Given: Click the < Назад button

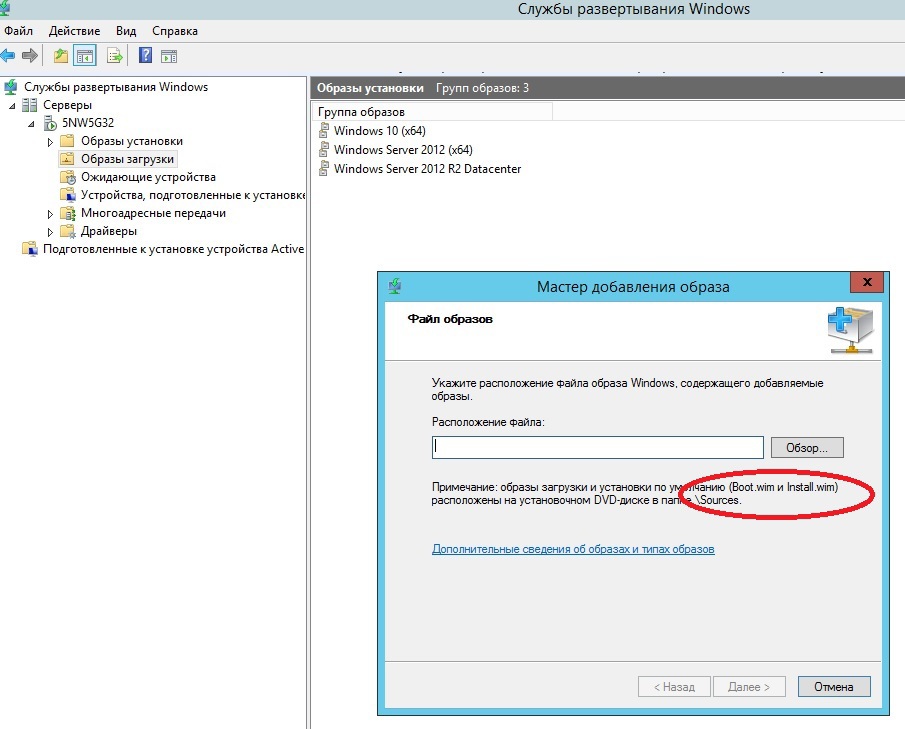Looking at the screenshot, I should coord(674,687).
